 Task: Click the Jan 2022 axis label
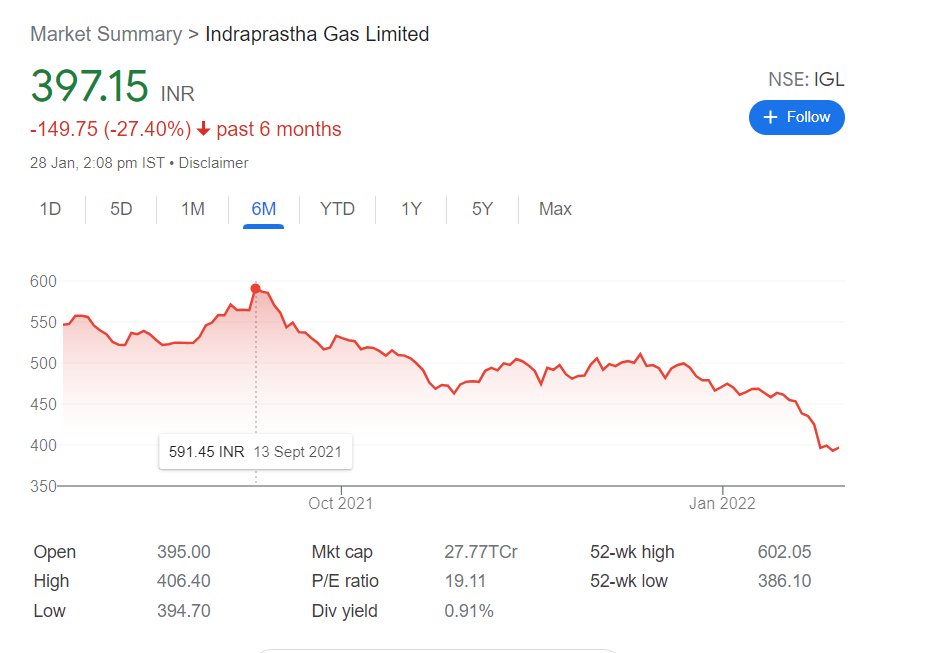point(722,503)
